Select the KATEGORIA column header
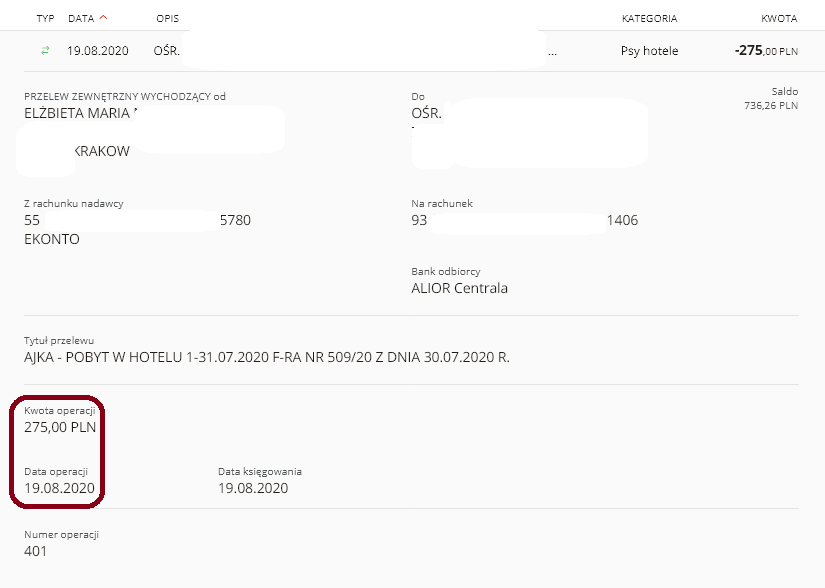825x588 pixels. [x=649, y=18]
